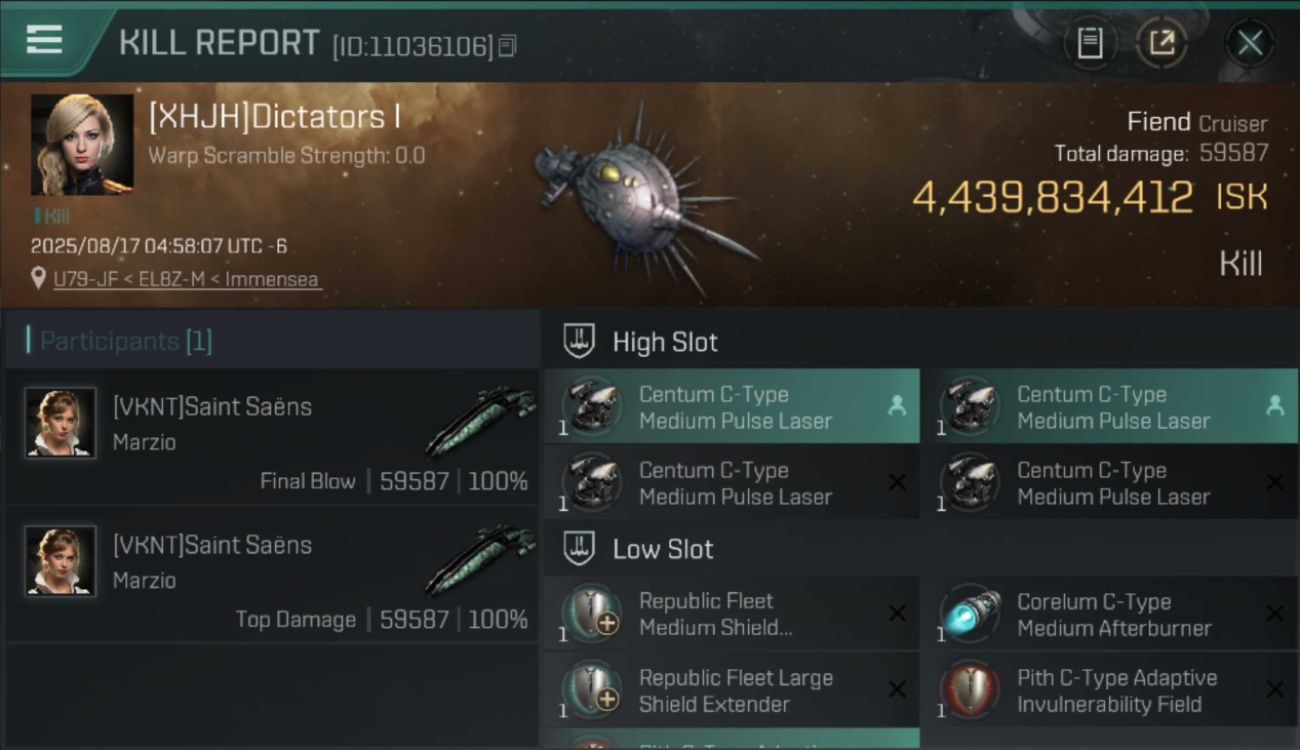Screen dimensions: 1300x750
Task: Open the hamburger menu icon
Action: [x=44, y=40]
